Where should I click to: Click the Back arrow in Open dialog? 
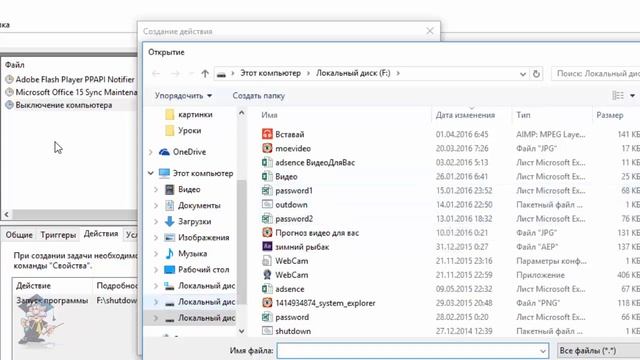click(156, 73)
